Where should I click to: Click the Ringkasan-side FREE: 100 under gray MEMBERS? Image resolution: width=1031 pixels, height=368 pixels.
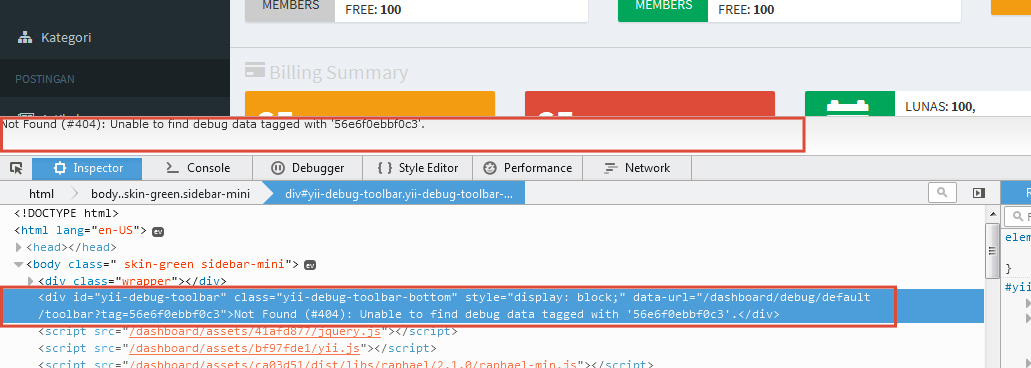click(x=373, y=9)
